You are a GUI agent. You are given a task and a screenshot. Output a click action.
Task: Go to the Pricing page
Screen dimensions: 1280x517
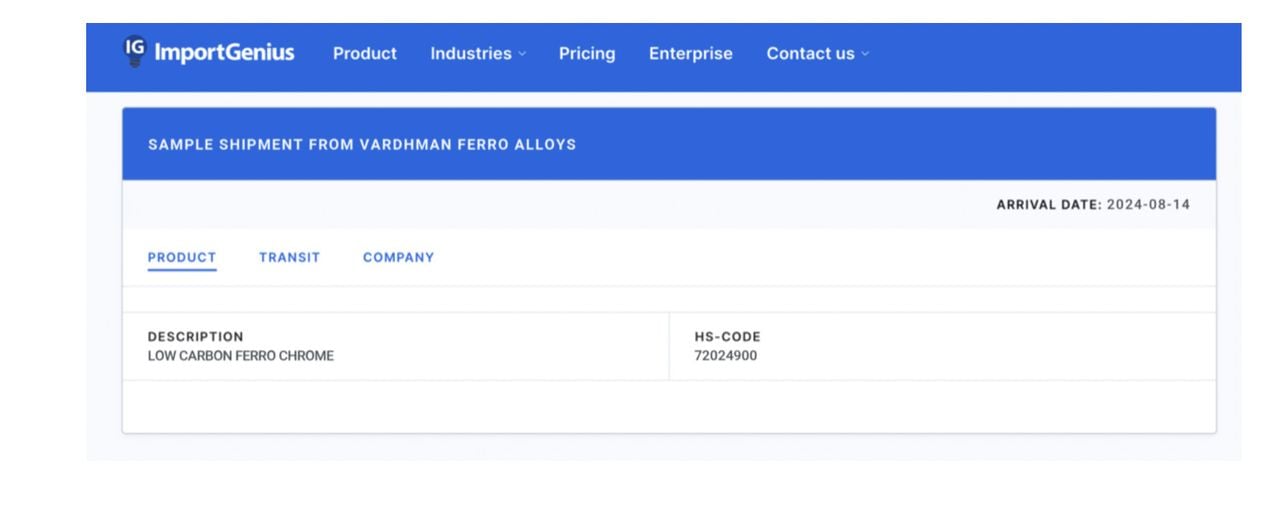click(x=587, y=54)
